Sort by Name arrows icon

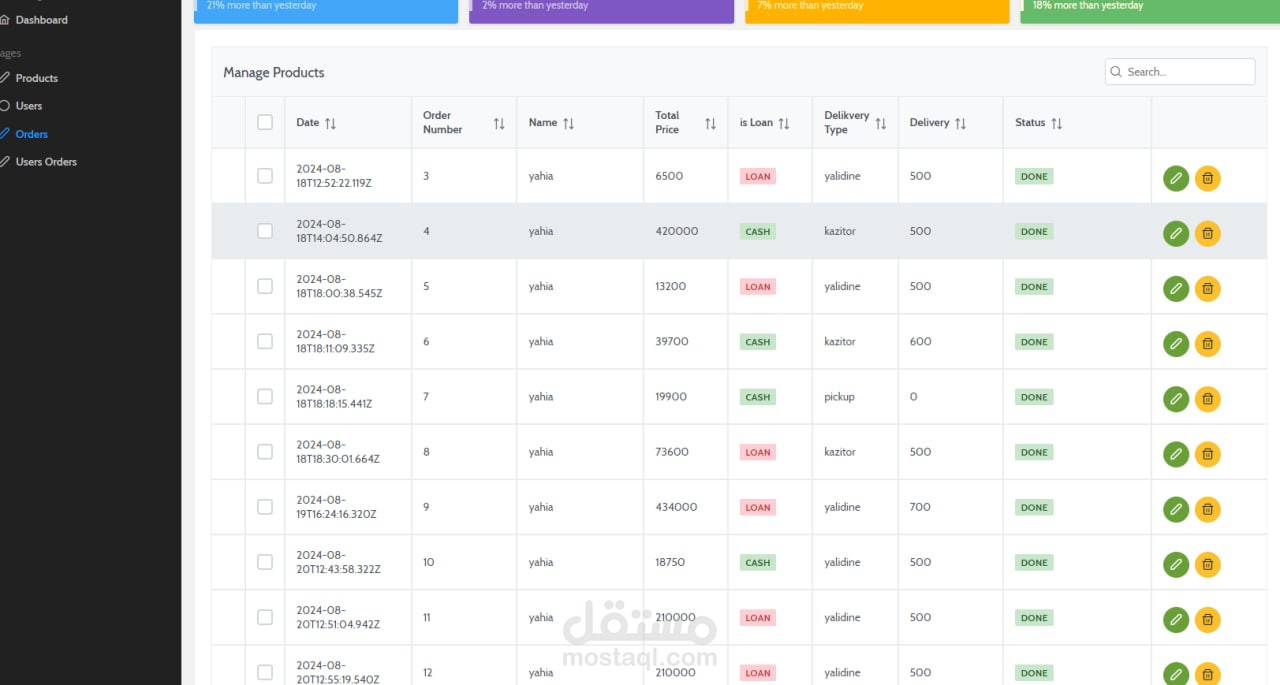tap(569, 123)
